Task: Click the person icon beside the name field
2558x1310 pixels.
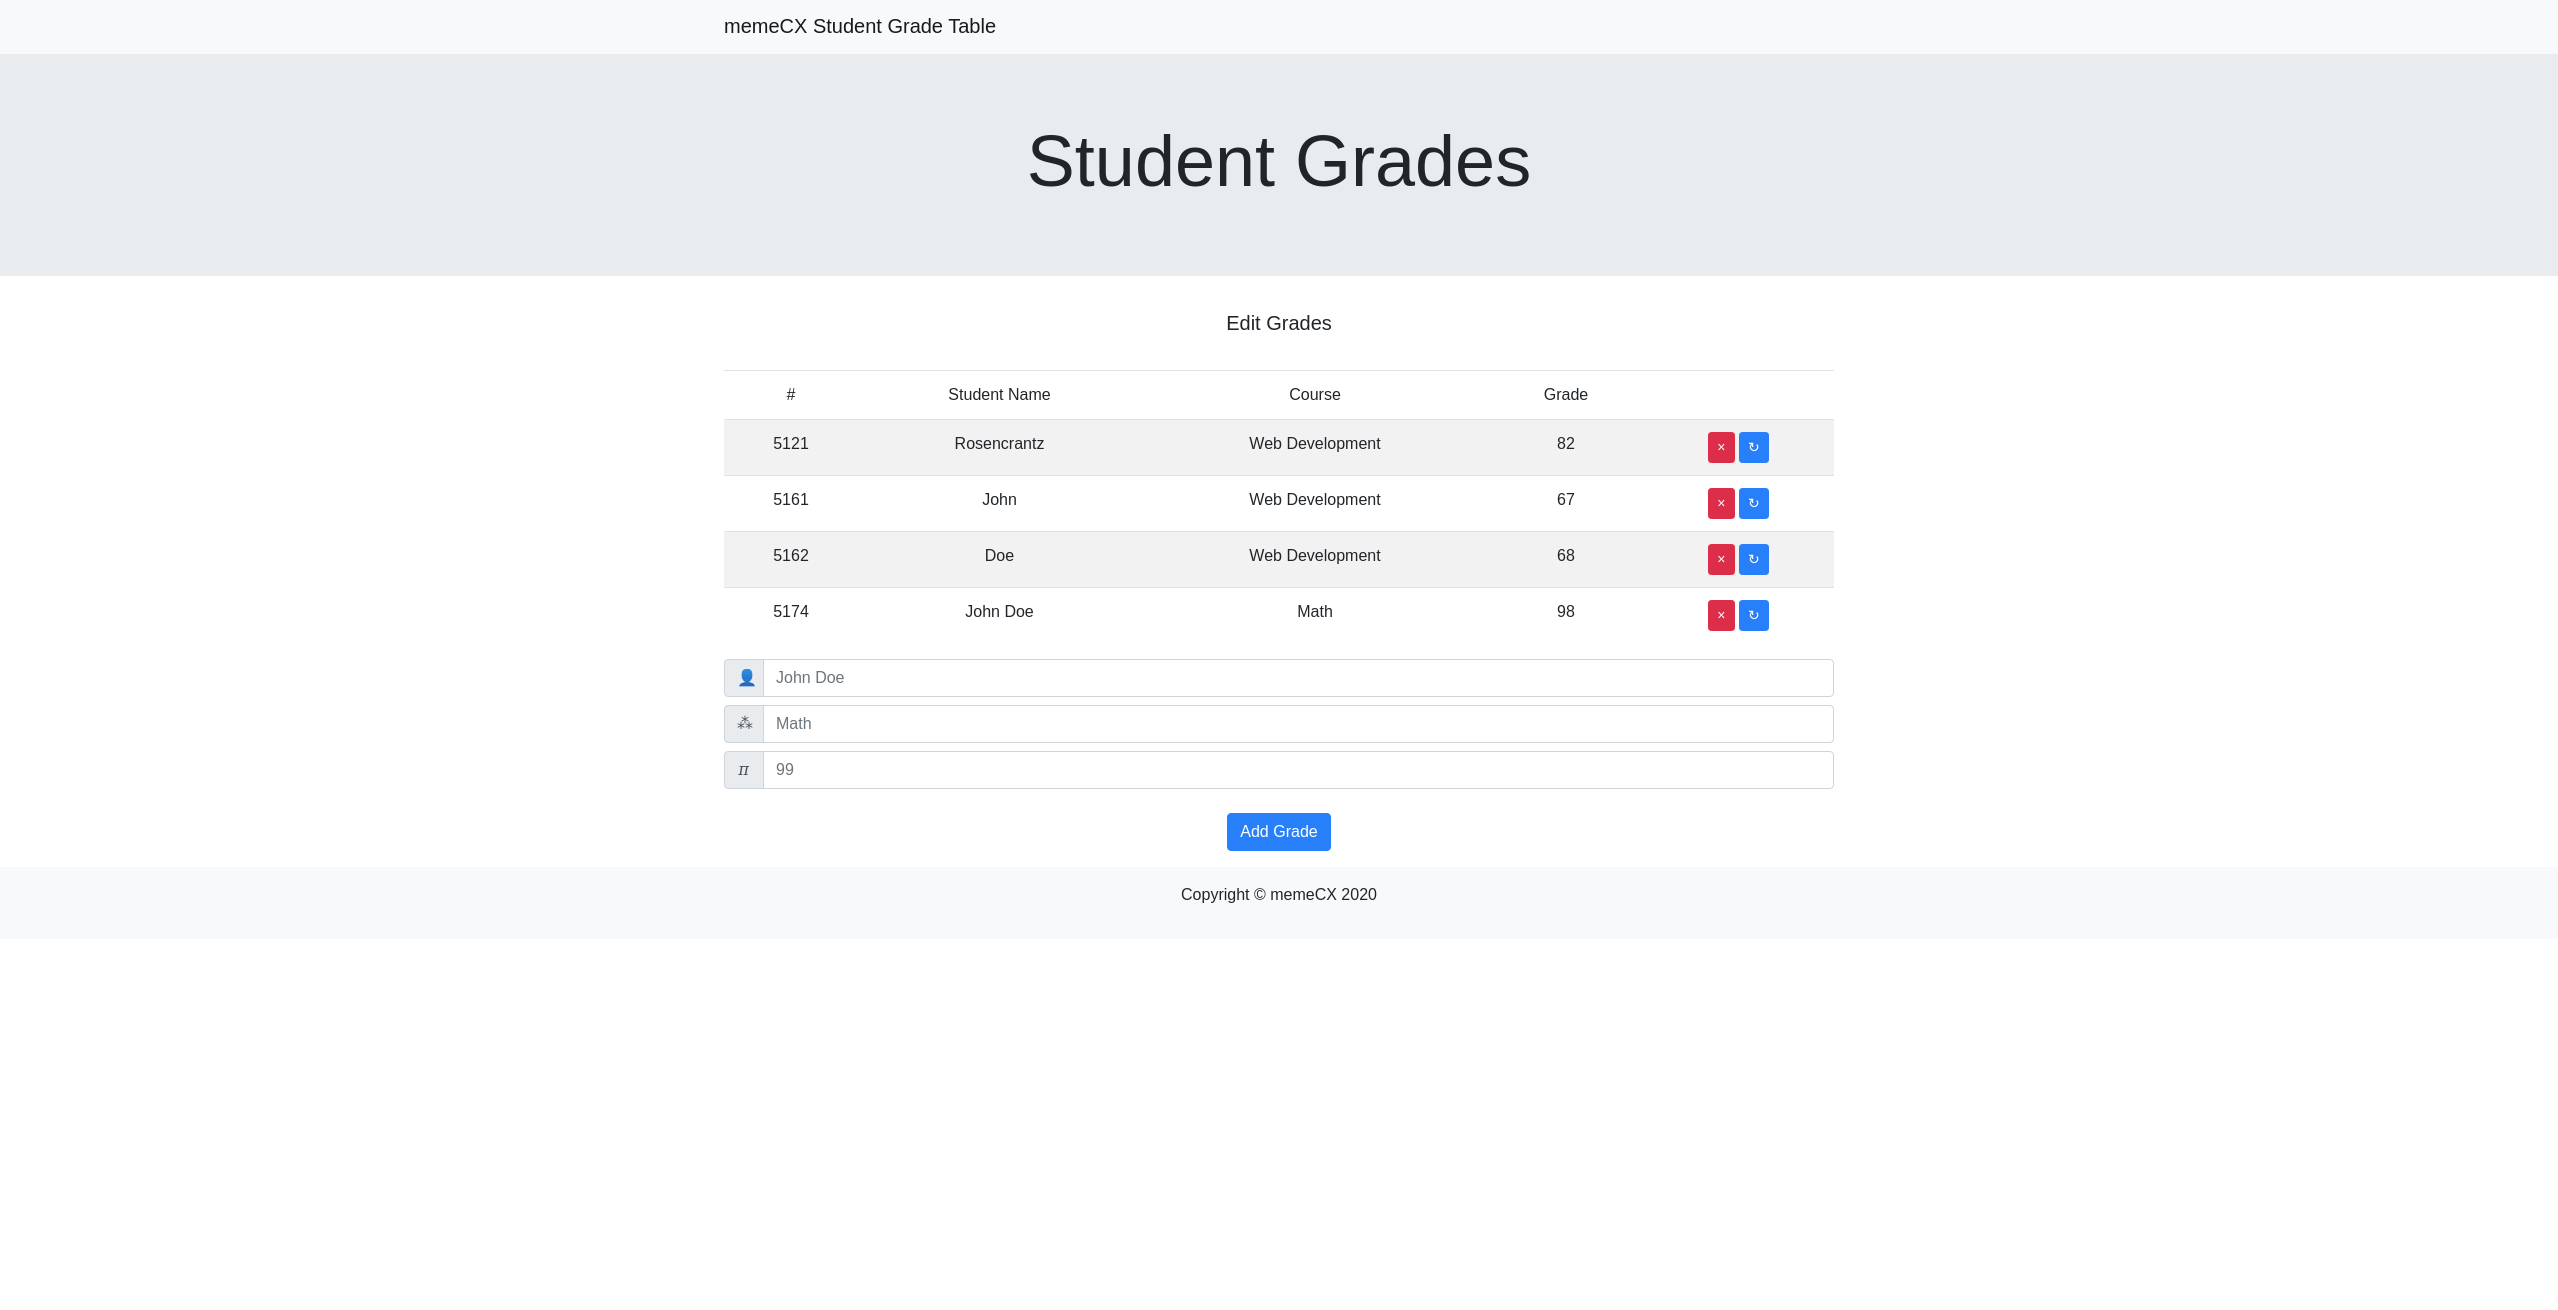Action: point(743,677)
